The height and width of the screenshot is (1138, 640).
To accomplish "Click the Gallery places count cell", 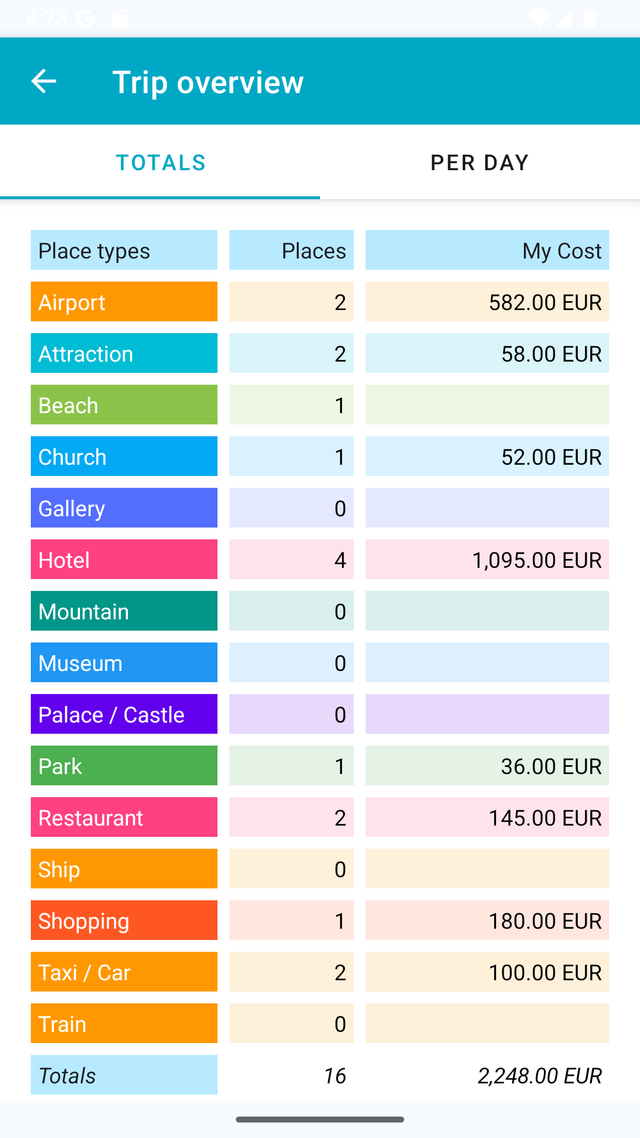I will coord(291,507).
